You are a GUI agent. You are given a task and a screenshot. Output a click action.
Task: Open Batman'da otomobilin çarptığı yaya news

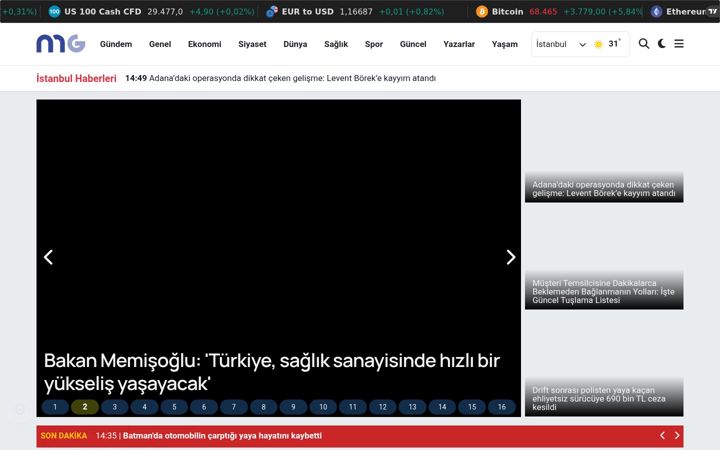pyautogui.click(x=222, y=436)
